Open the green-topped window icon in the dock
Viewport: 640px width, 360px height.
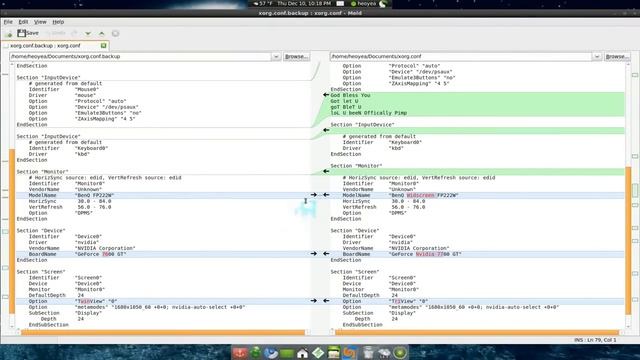(333, 352)
